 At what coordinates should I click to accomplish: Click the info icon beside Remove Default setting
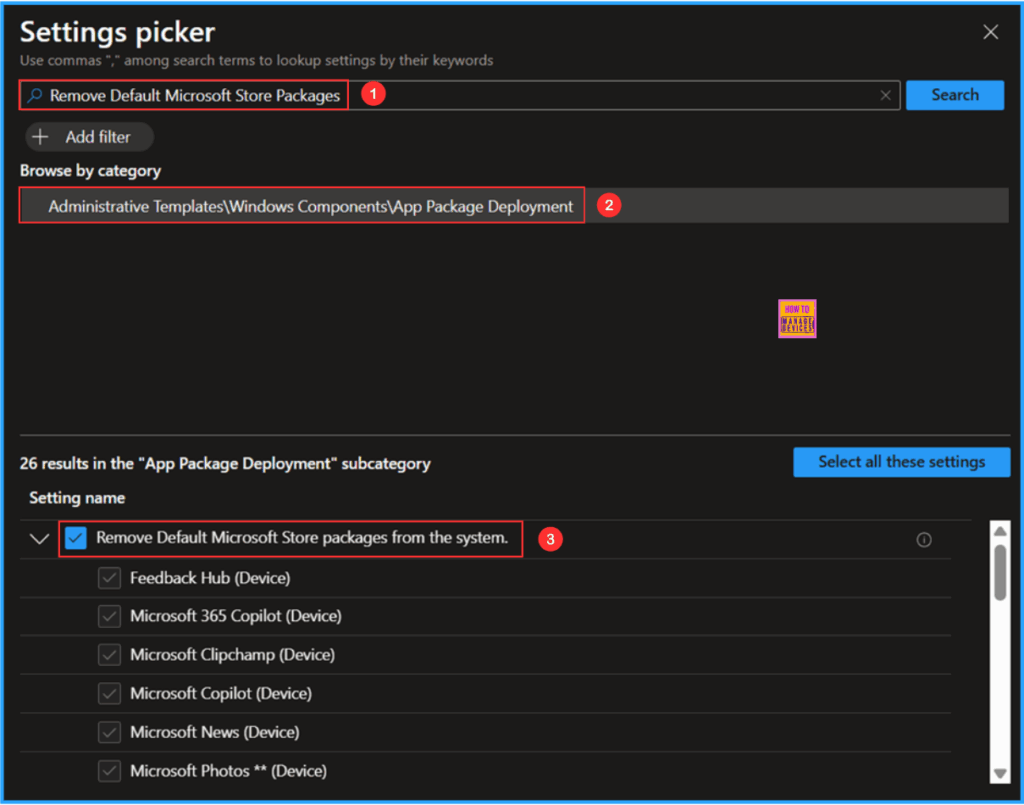(x=924, y=540)
